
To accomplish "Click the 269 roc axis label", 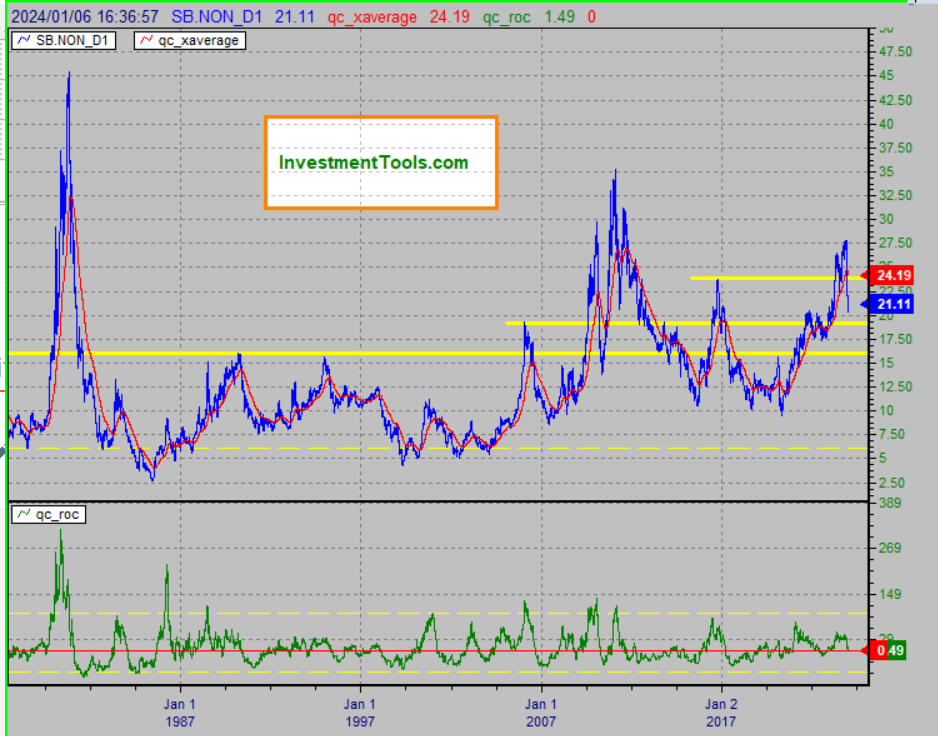I will (x=890, y=548).
